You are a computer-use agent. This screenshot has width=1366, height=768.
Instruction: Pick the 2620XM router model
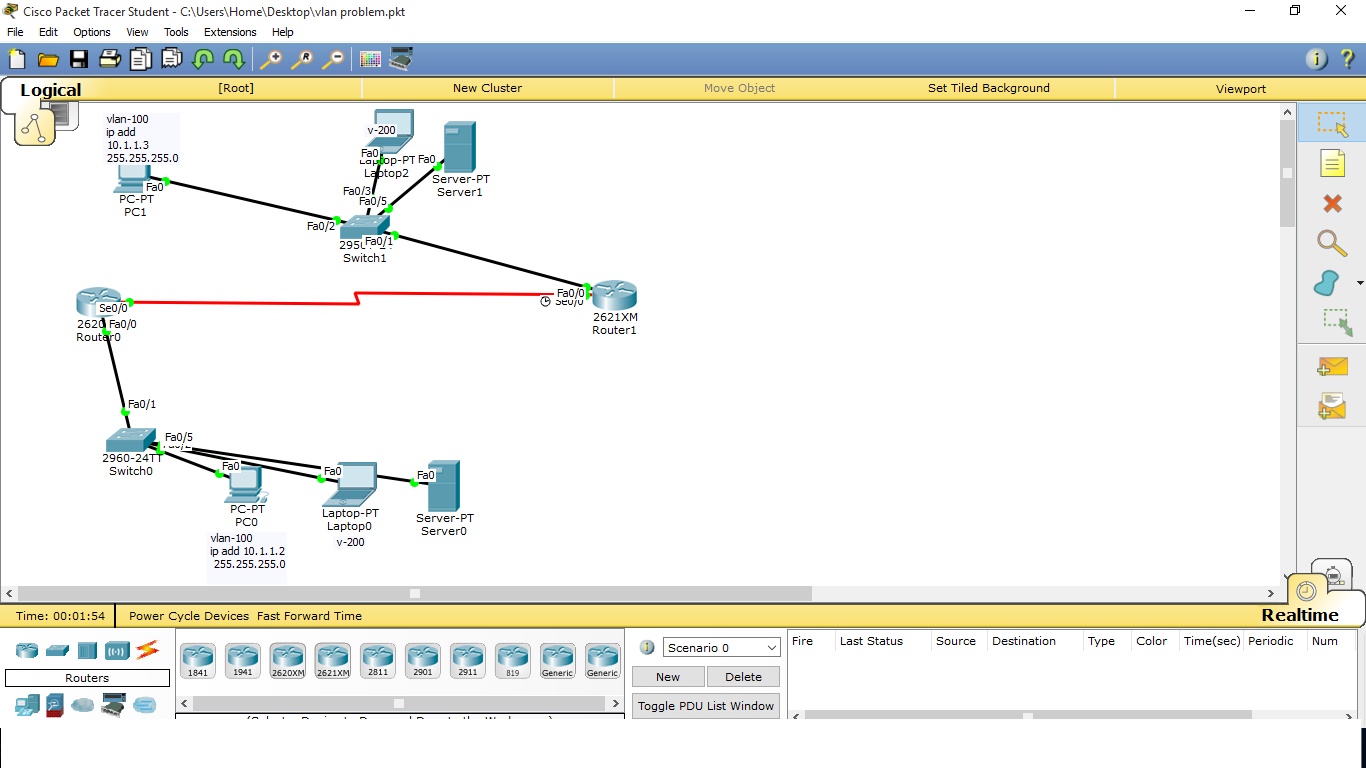[287, 661]
